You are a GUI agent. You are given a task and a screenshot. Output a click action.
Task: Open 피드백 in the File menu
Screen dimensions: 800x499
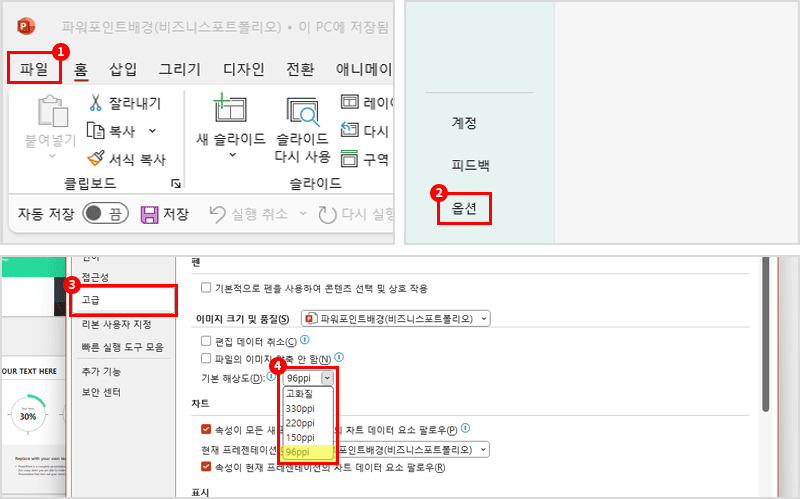(470, 165)
